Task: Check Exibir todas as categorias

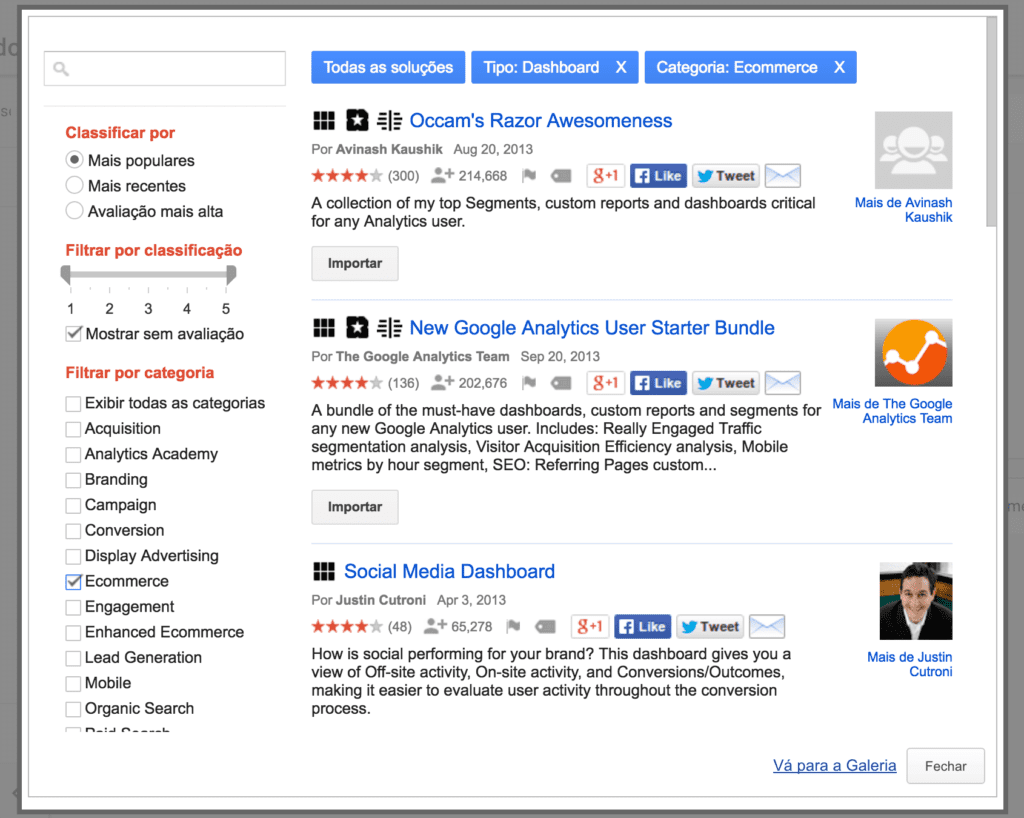Action: pos(73,403)
